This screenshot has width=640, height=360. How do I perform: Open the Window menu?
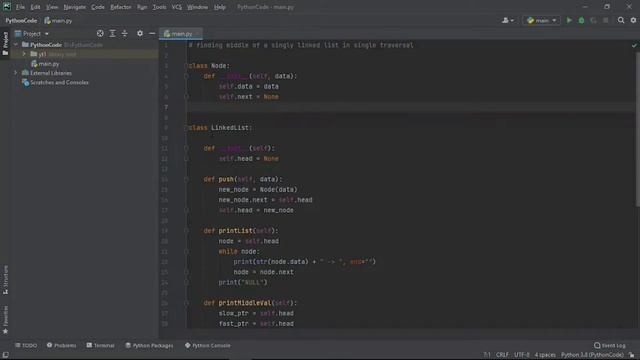[198, 7]
